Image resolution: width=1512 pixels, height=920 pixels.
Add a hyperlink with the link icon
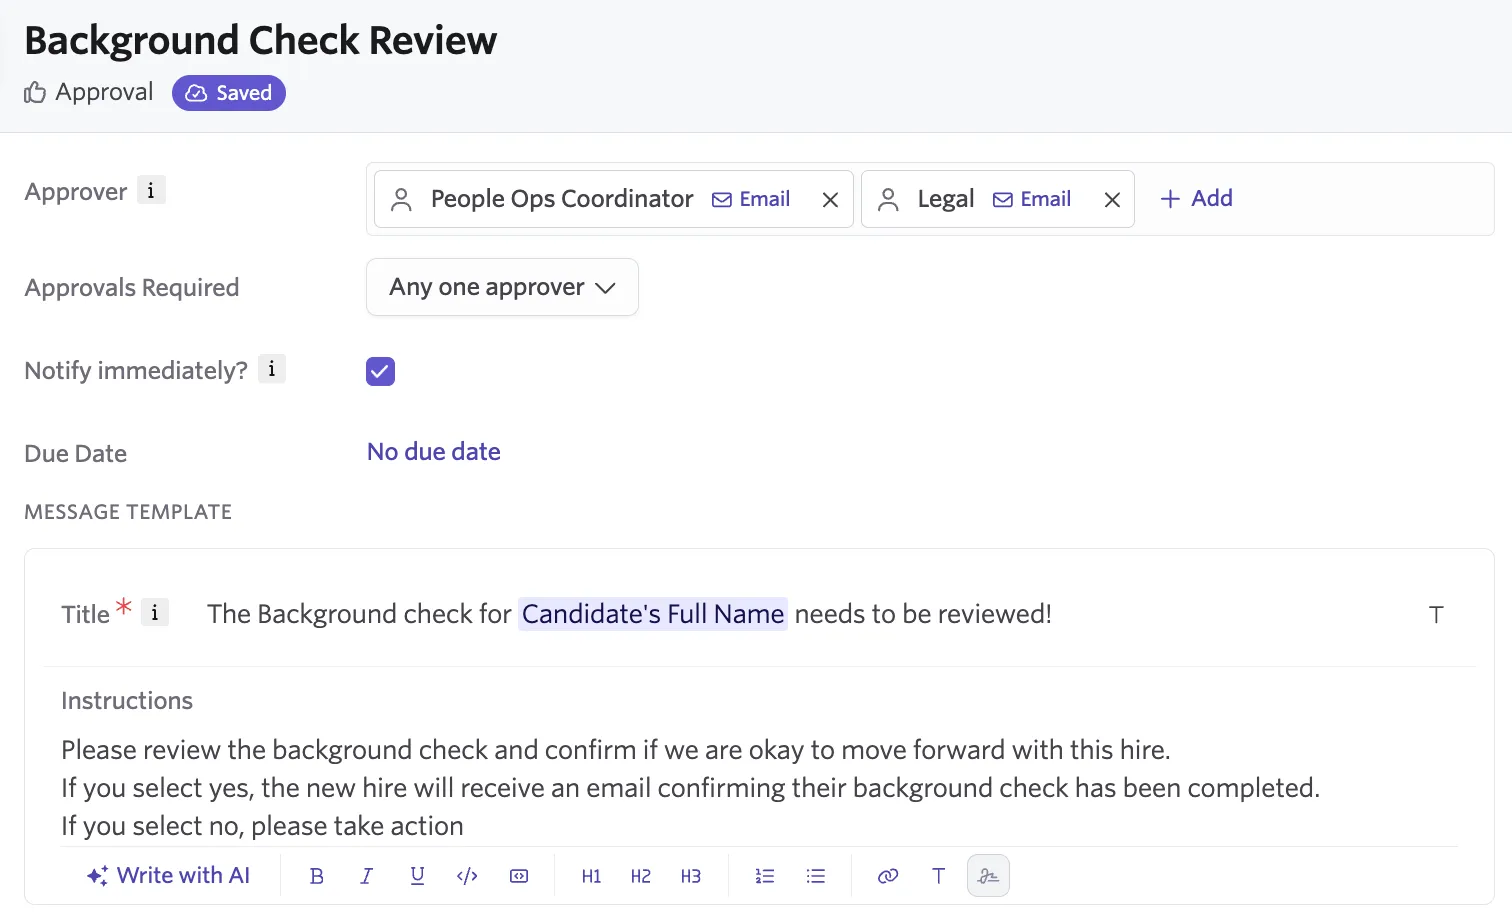(x=888, y=876)
